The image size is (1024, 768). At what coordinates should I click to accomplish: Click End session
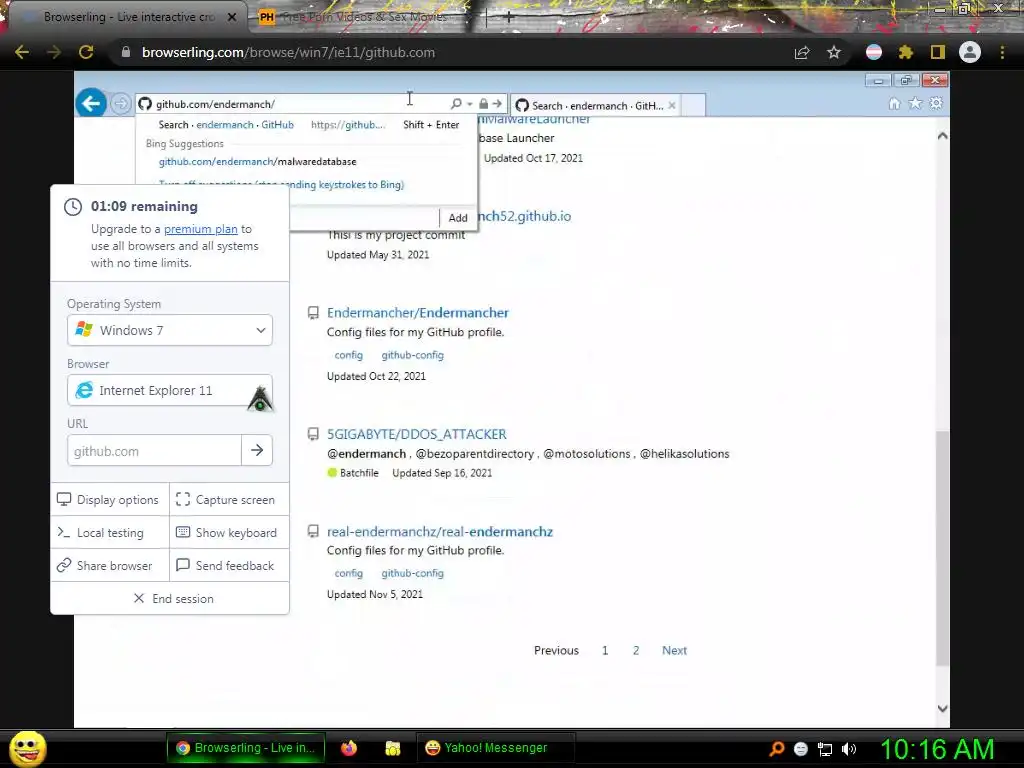174,599
